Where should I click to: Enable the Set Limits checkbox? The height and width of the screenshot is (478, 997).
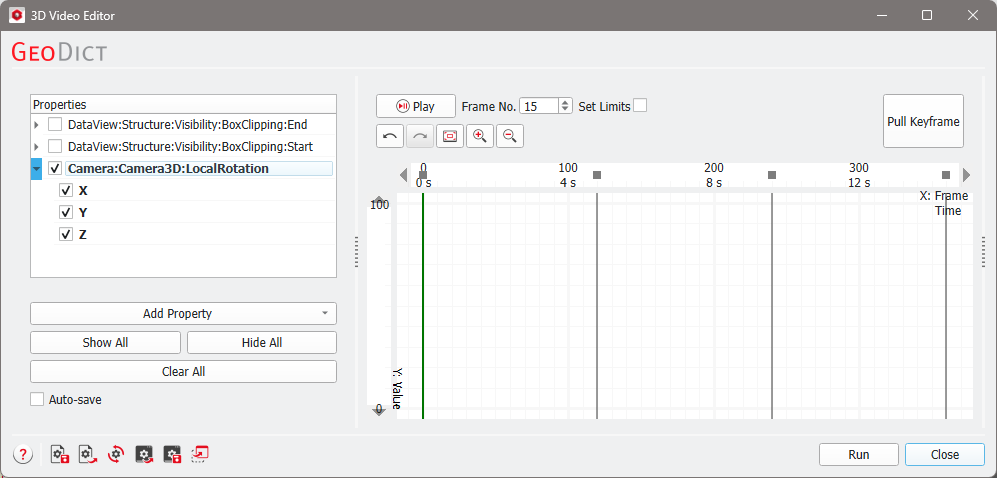click(640, 106)
